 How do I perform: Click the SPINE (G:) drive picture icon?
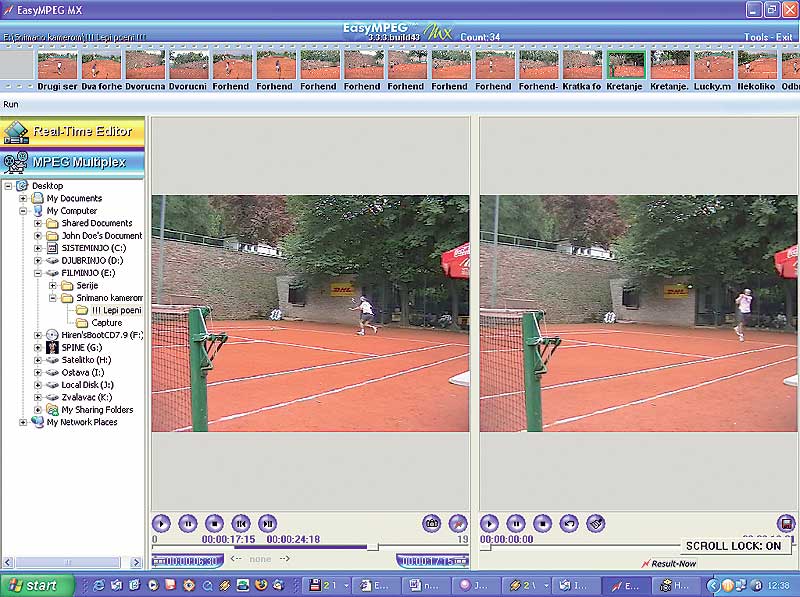click(x=52, y=348)
